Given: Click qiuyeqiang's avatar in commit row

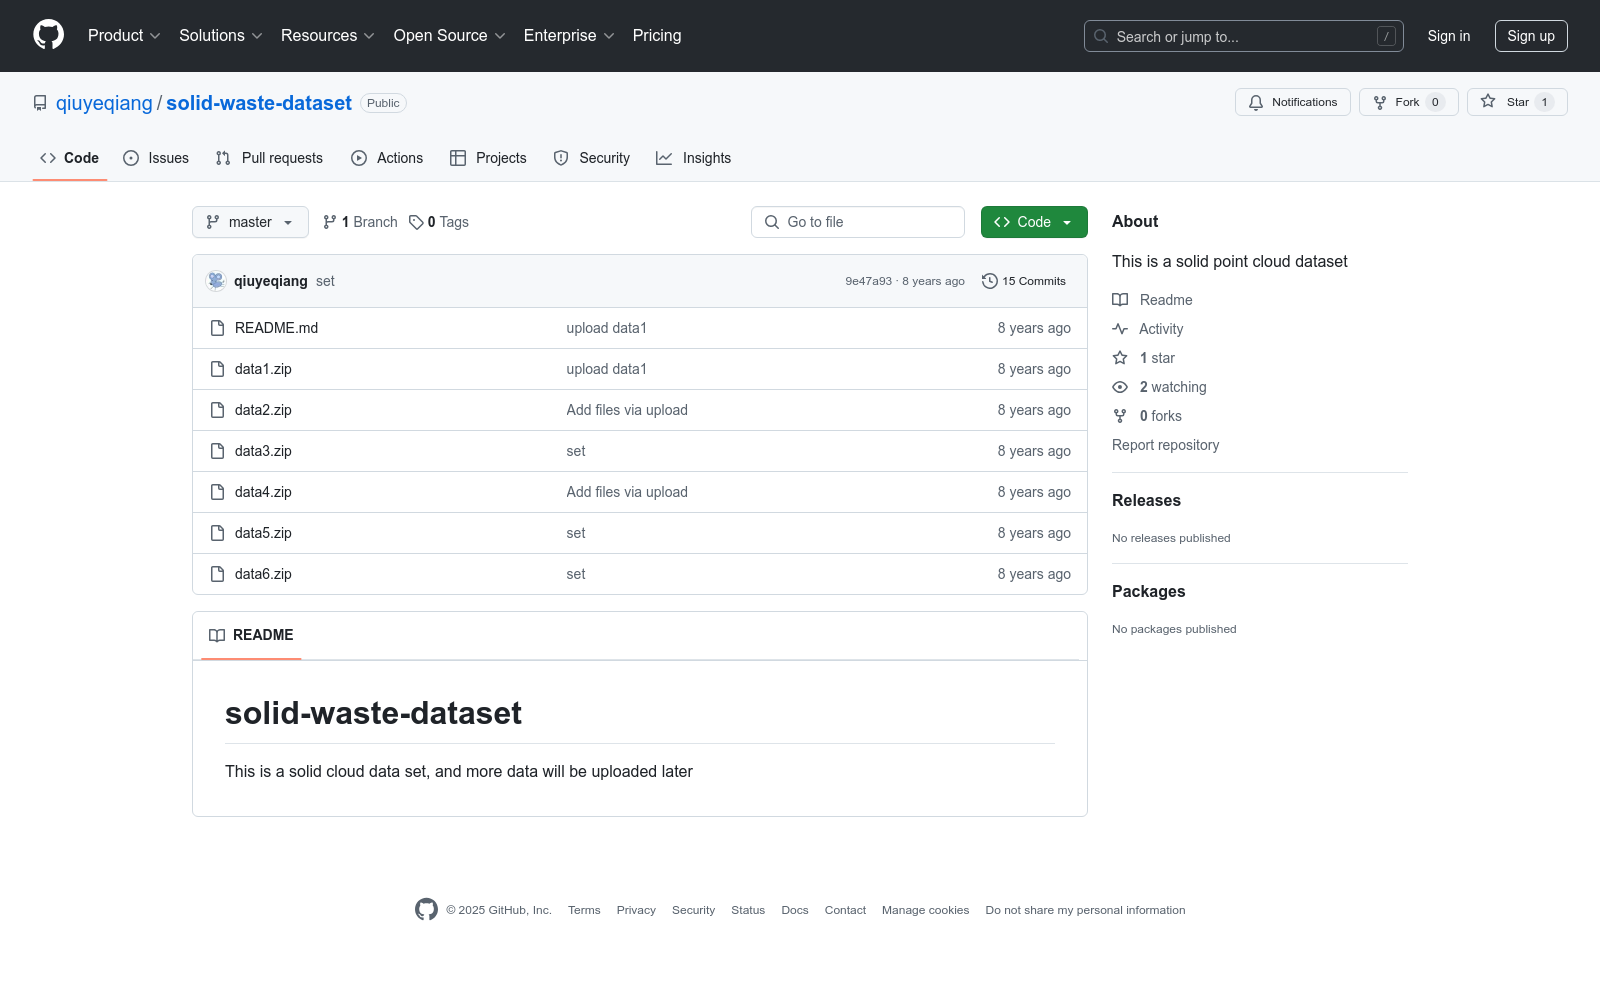Looking at the screenshot, I should (x=216, y=281).
